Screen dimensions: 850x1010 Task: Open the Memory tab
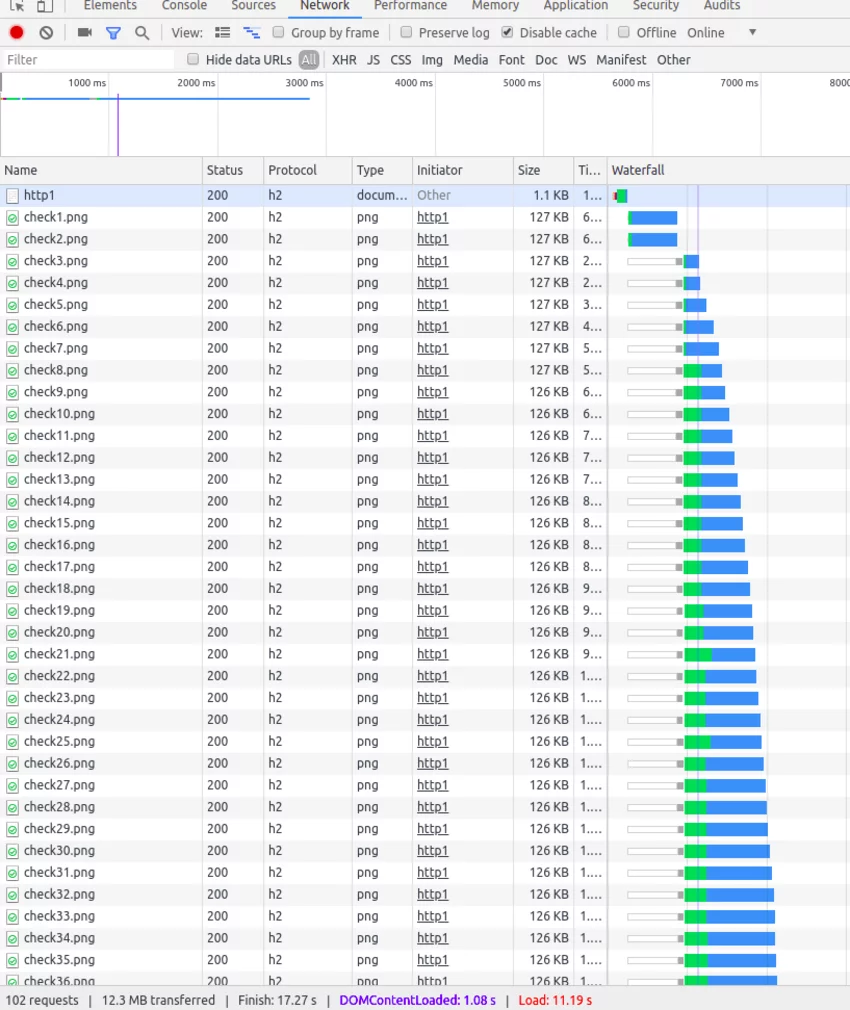click(x=495, y=6)
